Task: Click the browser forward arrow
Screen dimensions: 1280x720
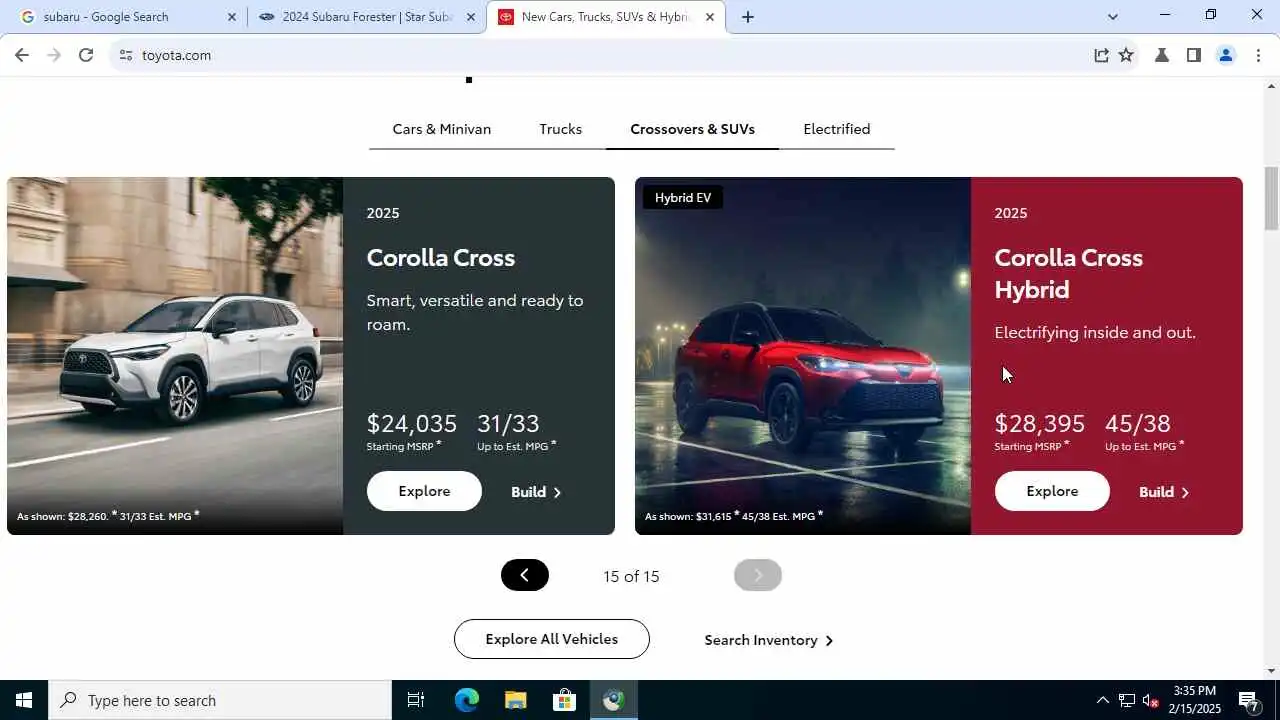Action: [x=54, y=55]
